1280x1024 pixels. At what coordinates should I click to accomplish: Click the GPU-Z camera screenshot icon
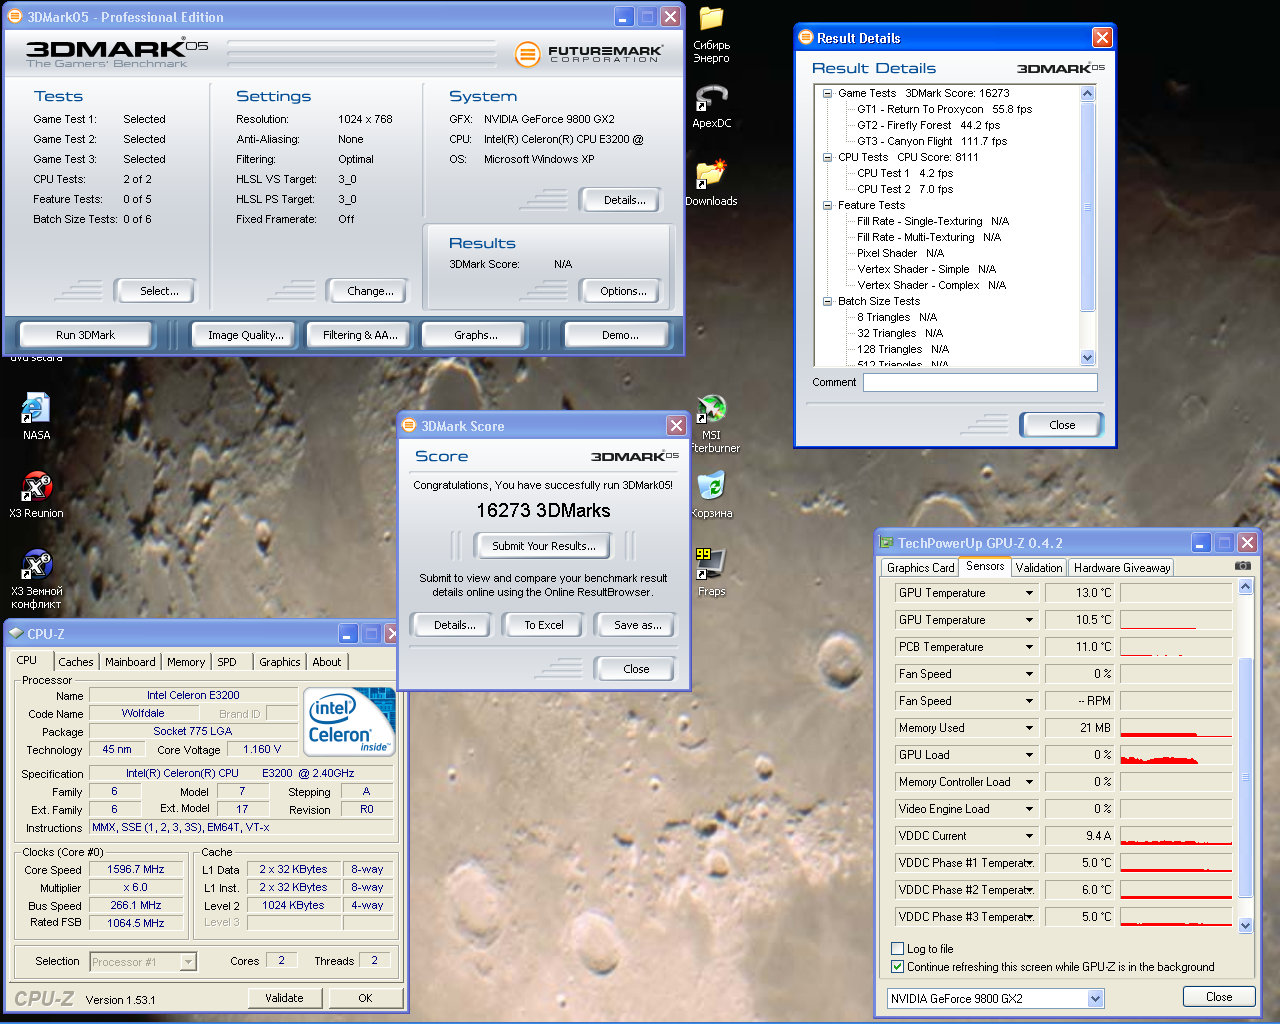click(x=1242, y=566)
